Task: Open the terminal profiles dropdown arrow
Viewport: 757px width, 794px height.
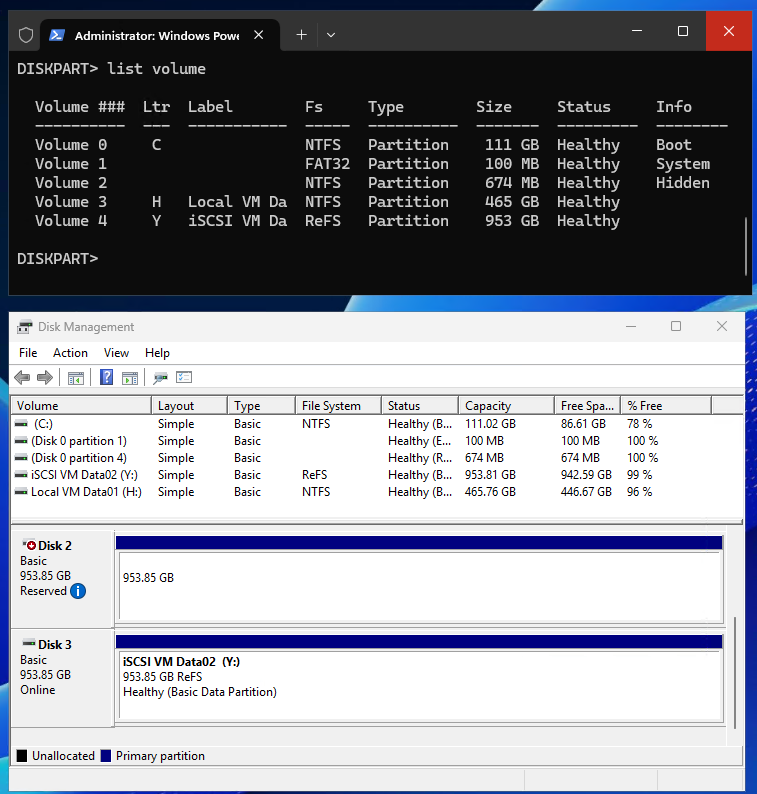Action: coord(331,34)
